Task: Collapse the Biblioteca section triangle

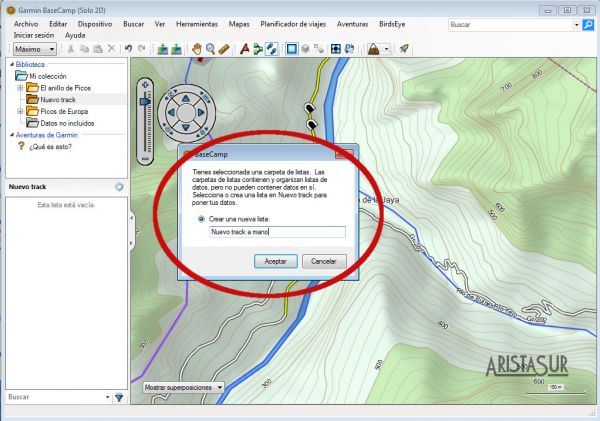Action: (x=12, y=64)
